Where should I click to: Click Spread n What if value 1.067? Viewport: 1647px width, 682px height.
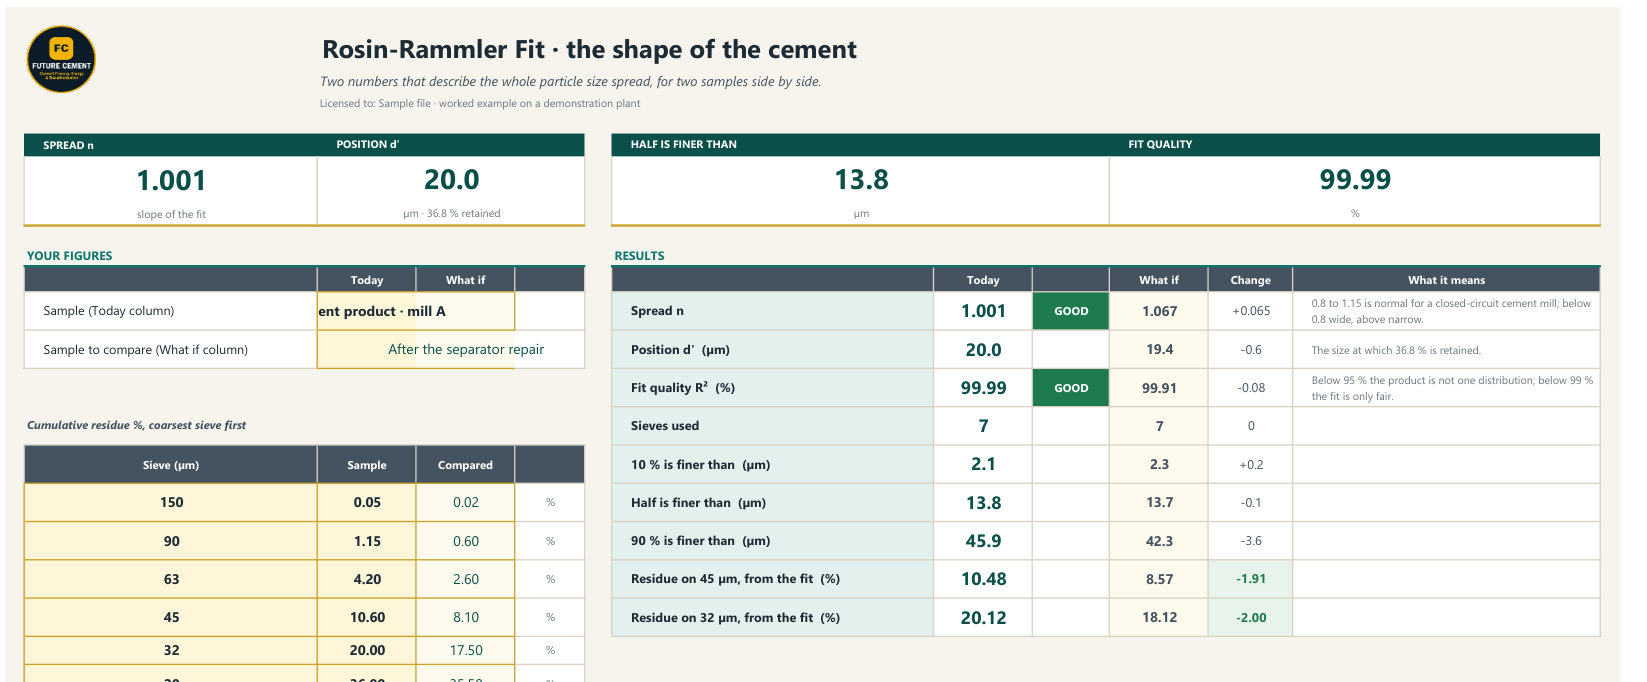pos(1159,311)
